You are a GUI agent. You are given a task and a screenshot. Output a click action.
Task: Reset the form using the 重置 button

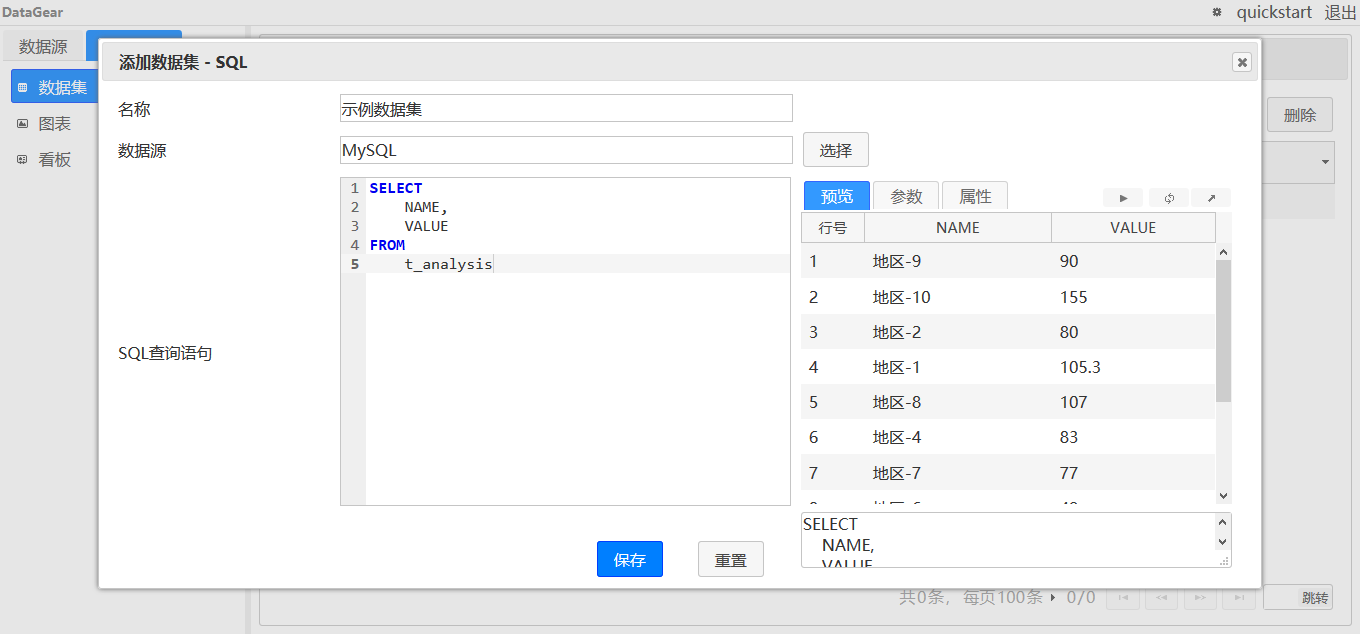pos(730,559)
